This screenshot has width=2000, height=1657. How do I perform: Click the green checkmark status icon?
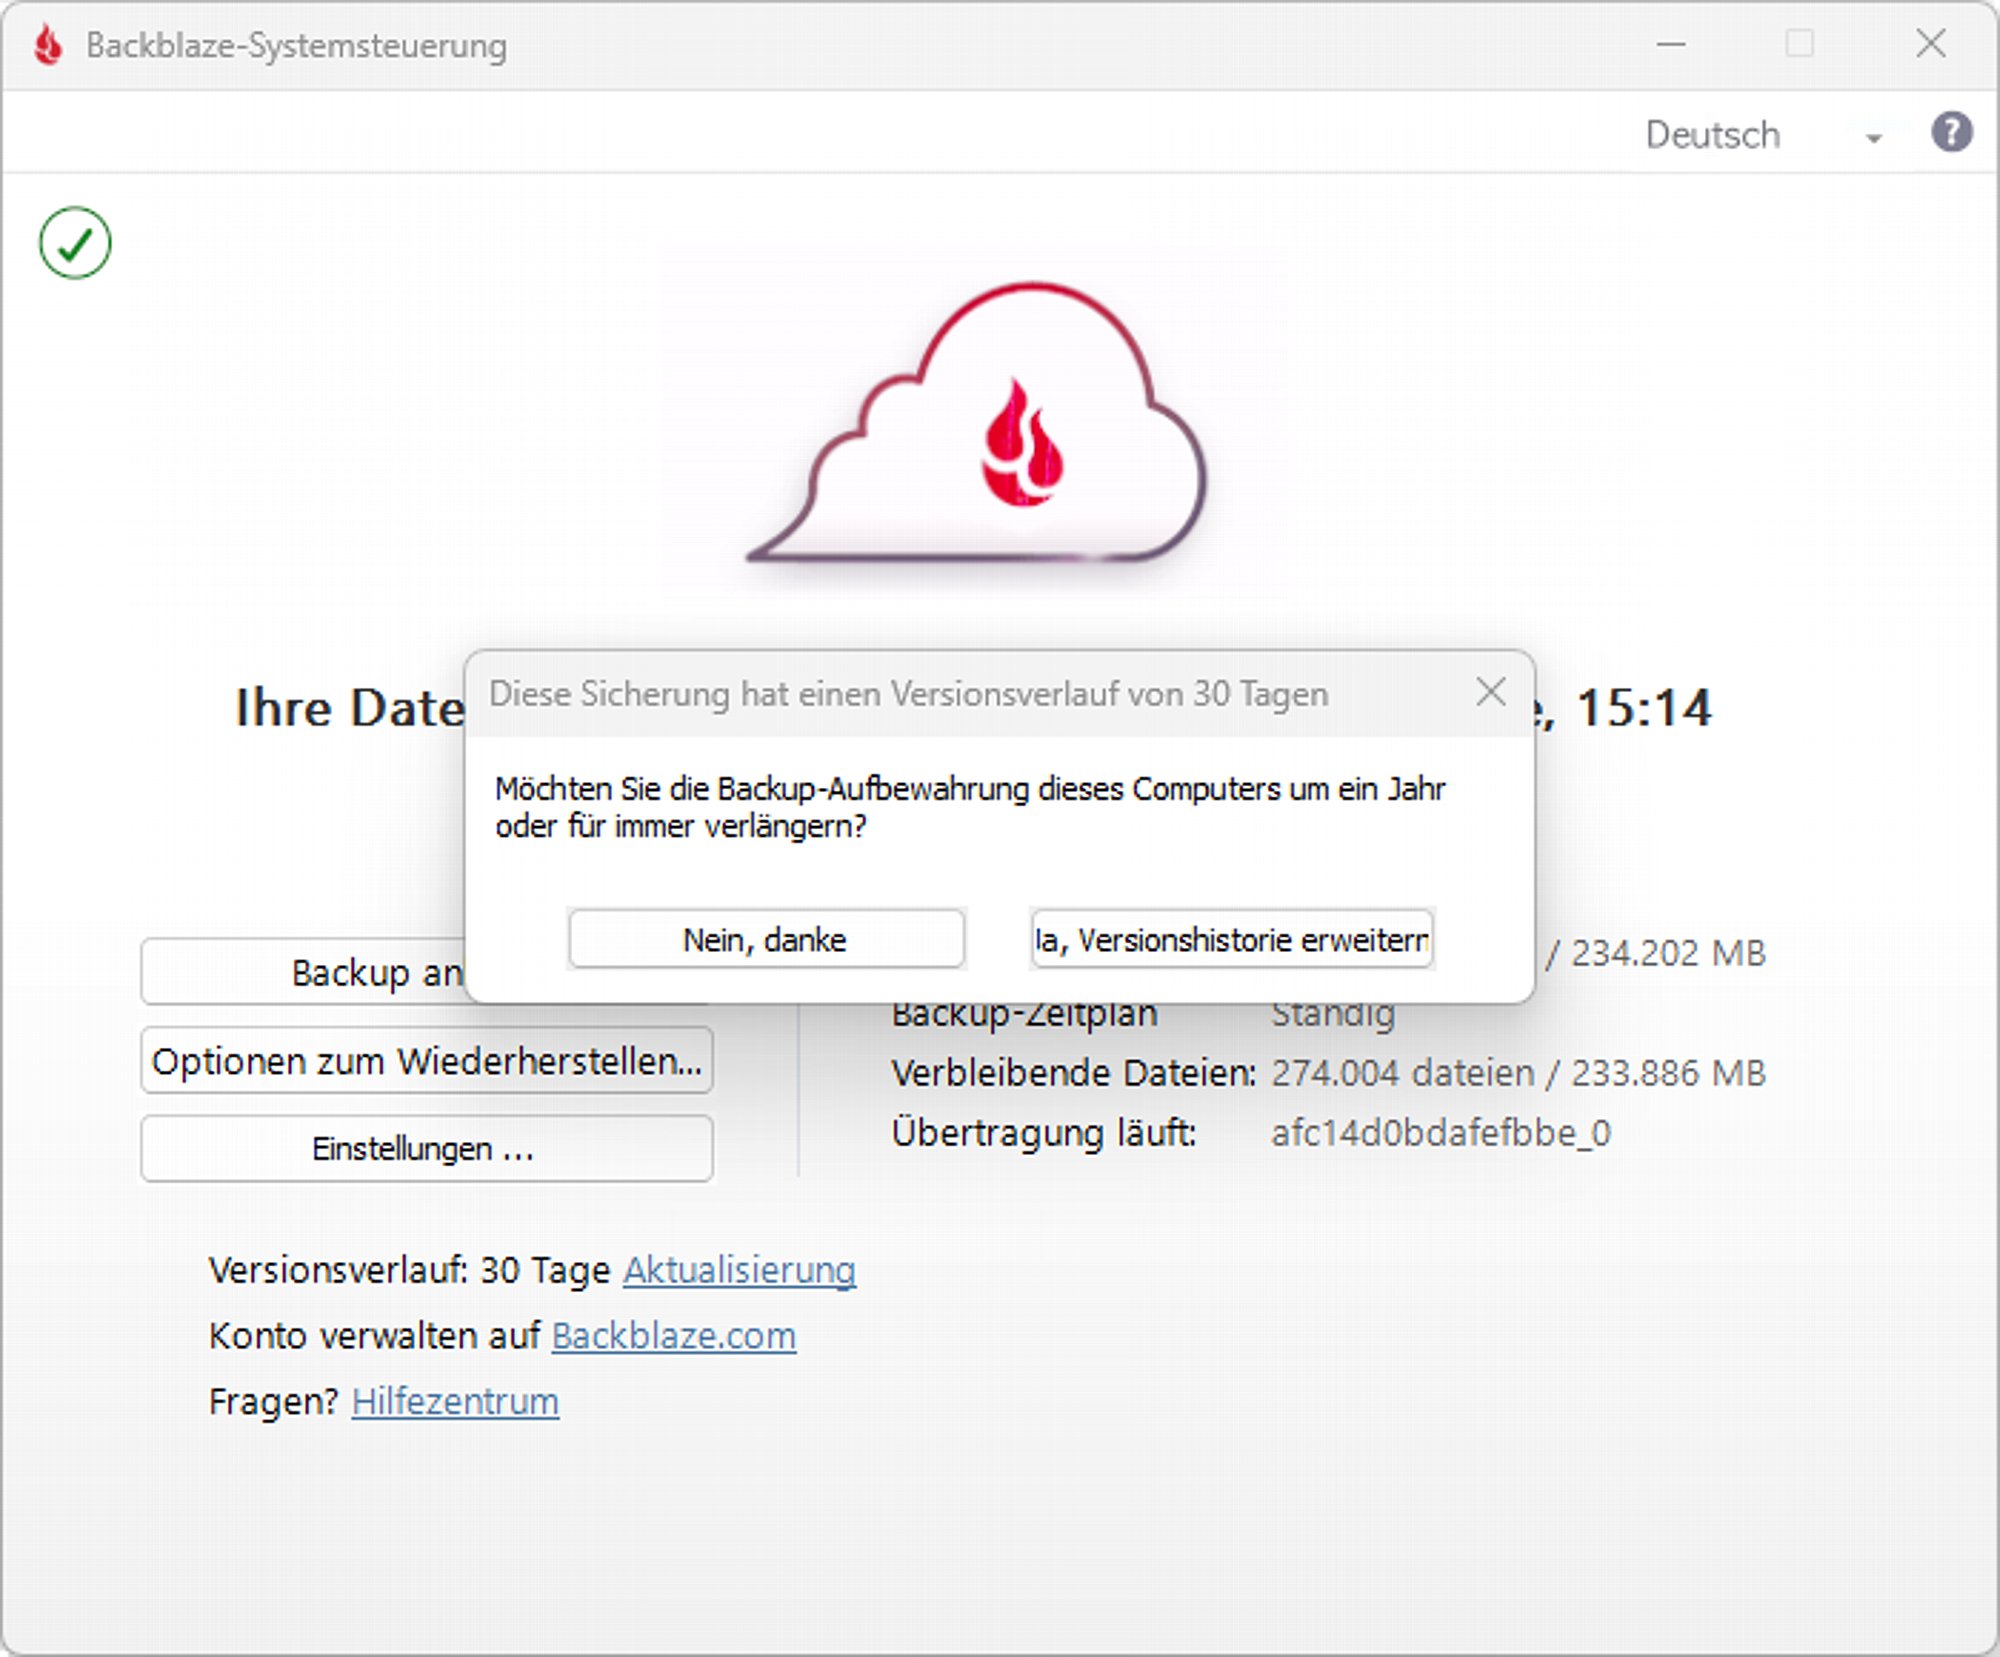[x=75, y=243]
